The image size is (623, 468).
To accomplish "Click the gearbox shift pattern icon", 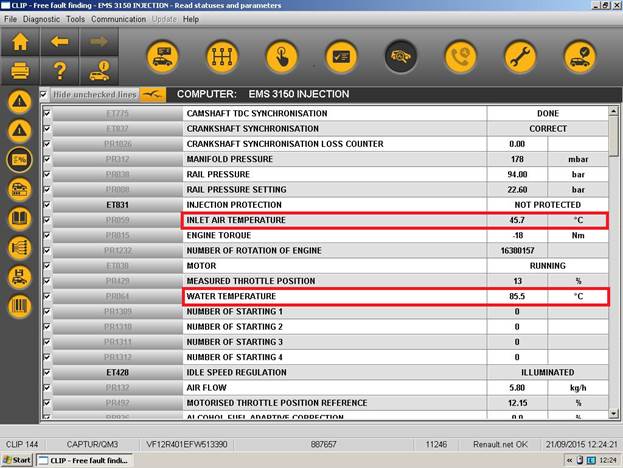I will (x=222, y=56).
